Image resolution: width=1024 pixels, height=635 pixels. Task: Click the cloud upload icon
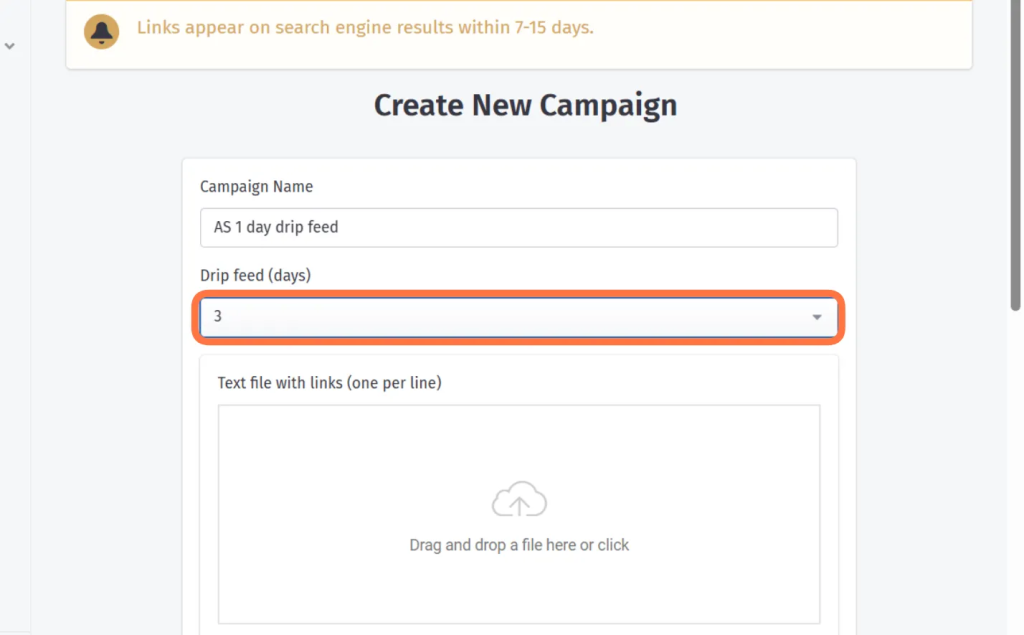coord(519,500)
